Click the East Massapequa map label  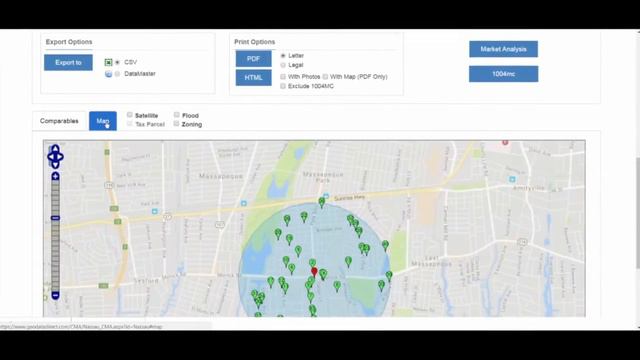click(431, 261)
